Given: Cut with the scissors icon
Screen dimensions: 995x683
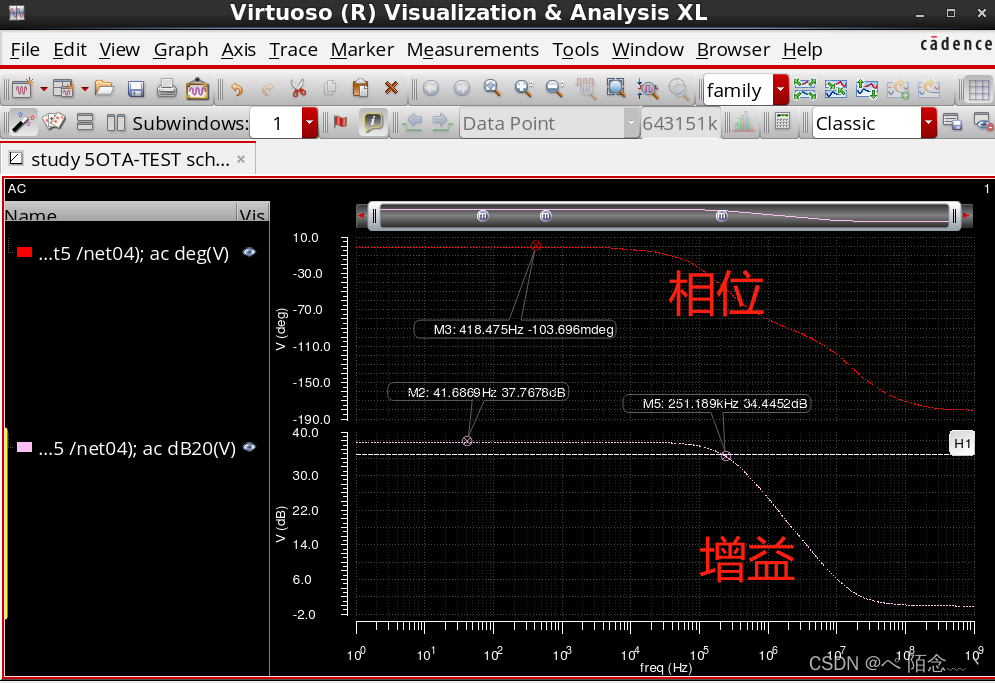Looking at the screenshot, I should coord(298,89).
